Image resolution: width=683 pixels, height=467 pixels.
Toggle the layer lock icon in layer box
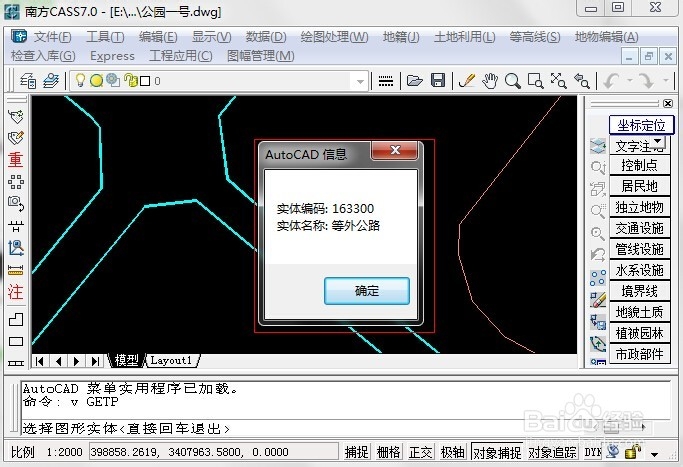click(131, 81)
